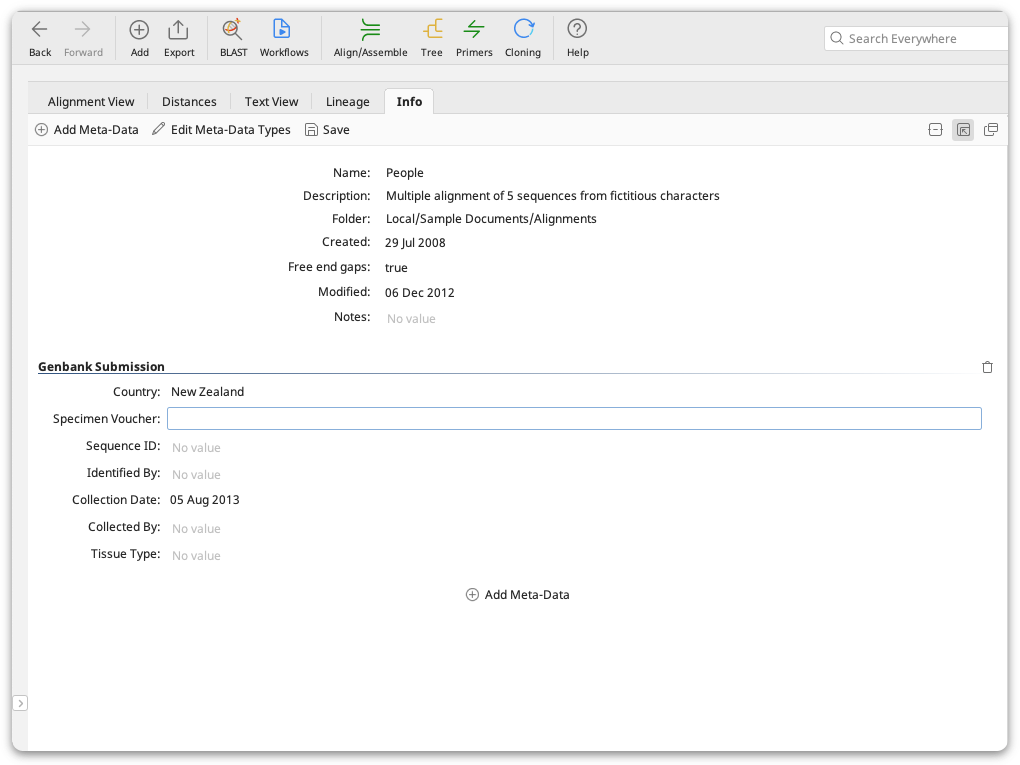
Task: Edit the Description value about fictitious characters
Action: (552, 196)
